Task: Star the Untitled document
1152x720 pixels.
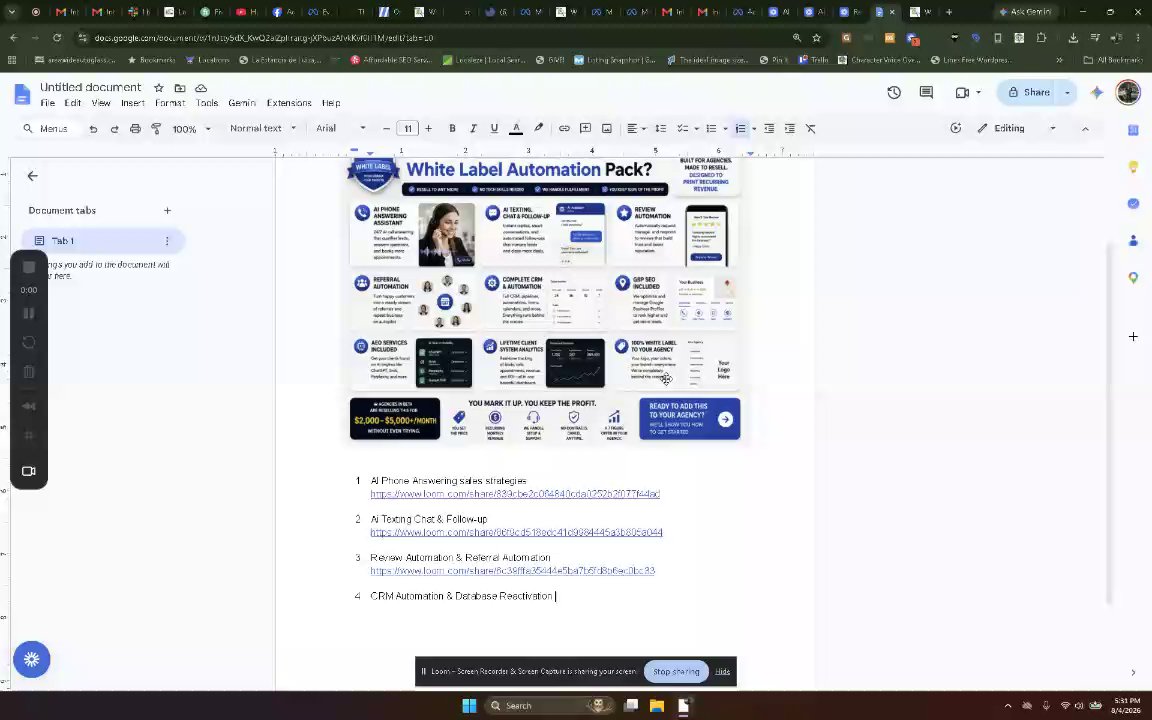Action: [159, 87]
